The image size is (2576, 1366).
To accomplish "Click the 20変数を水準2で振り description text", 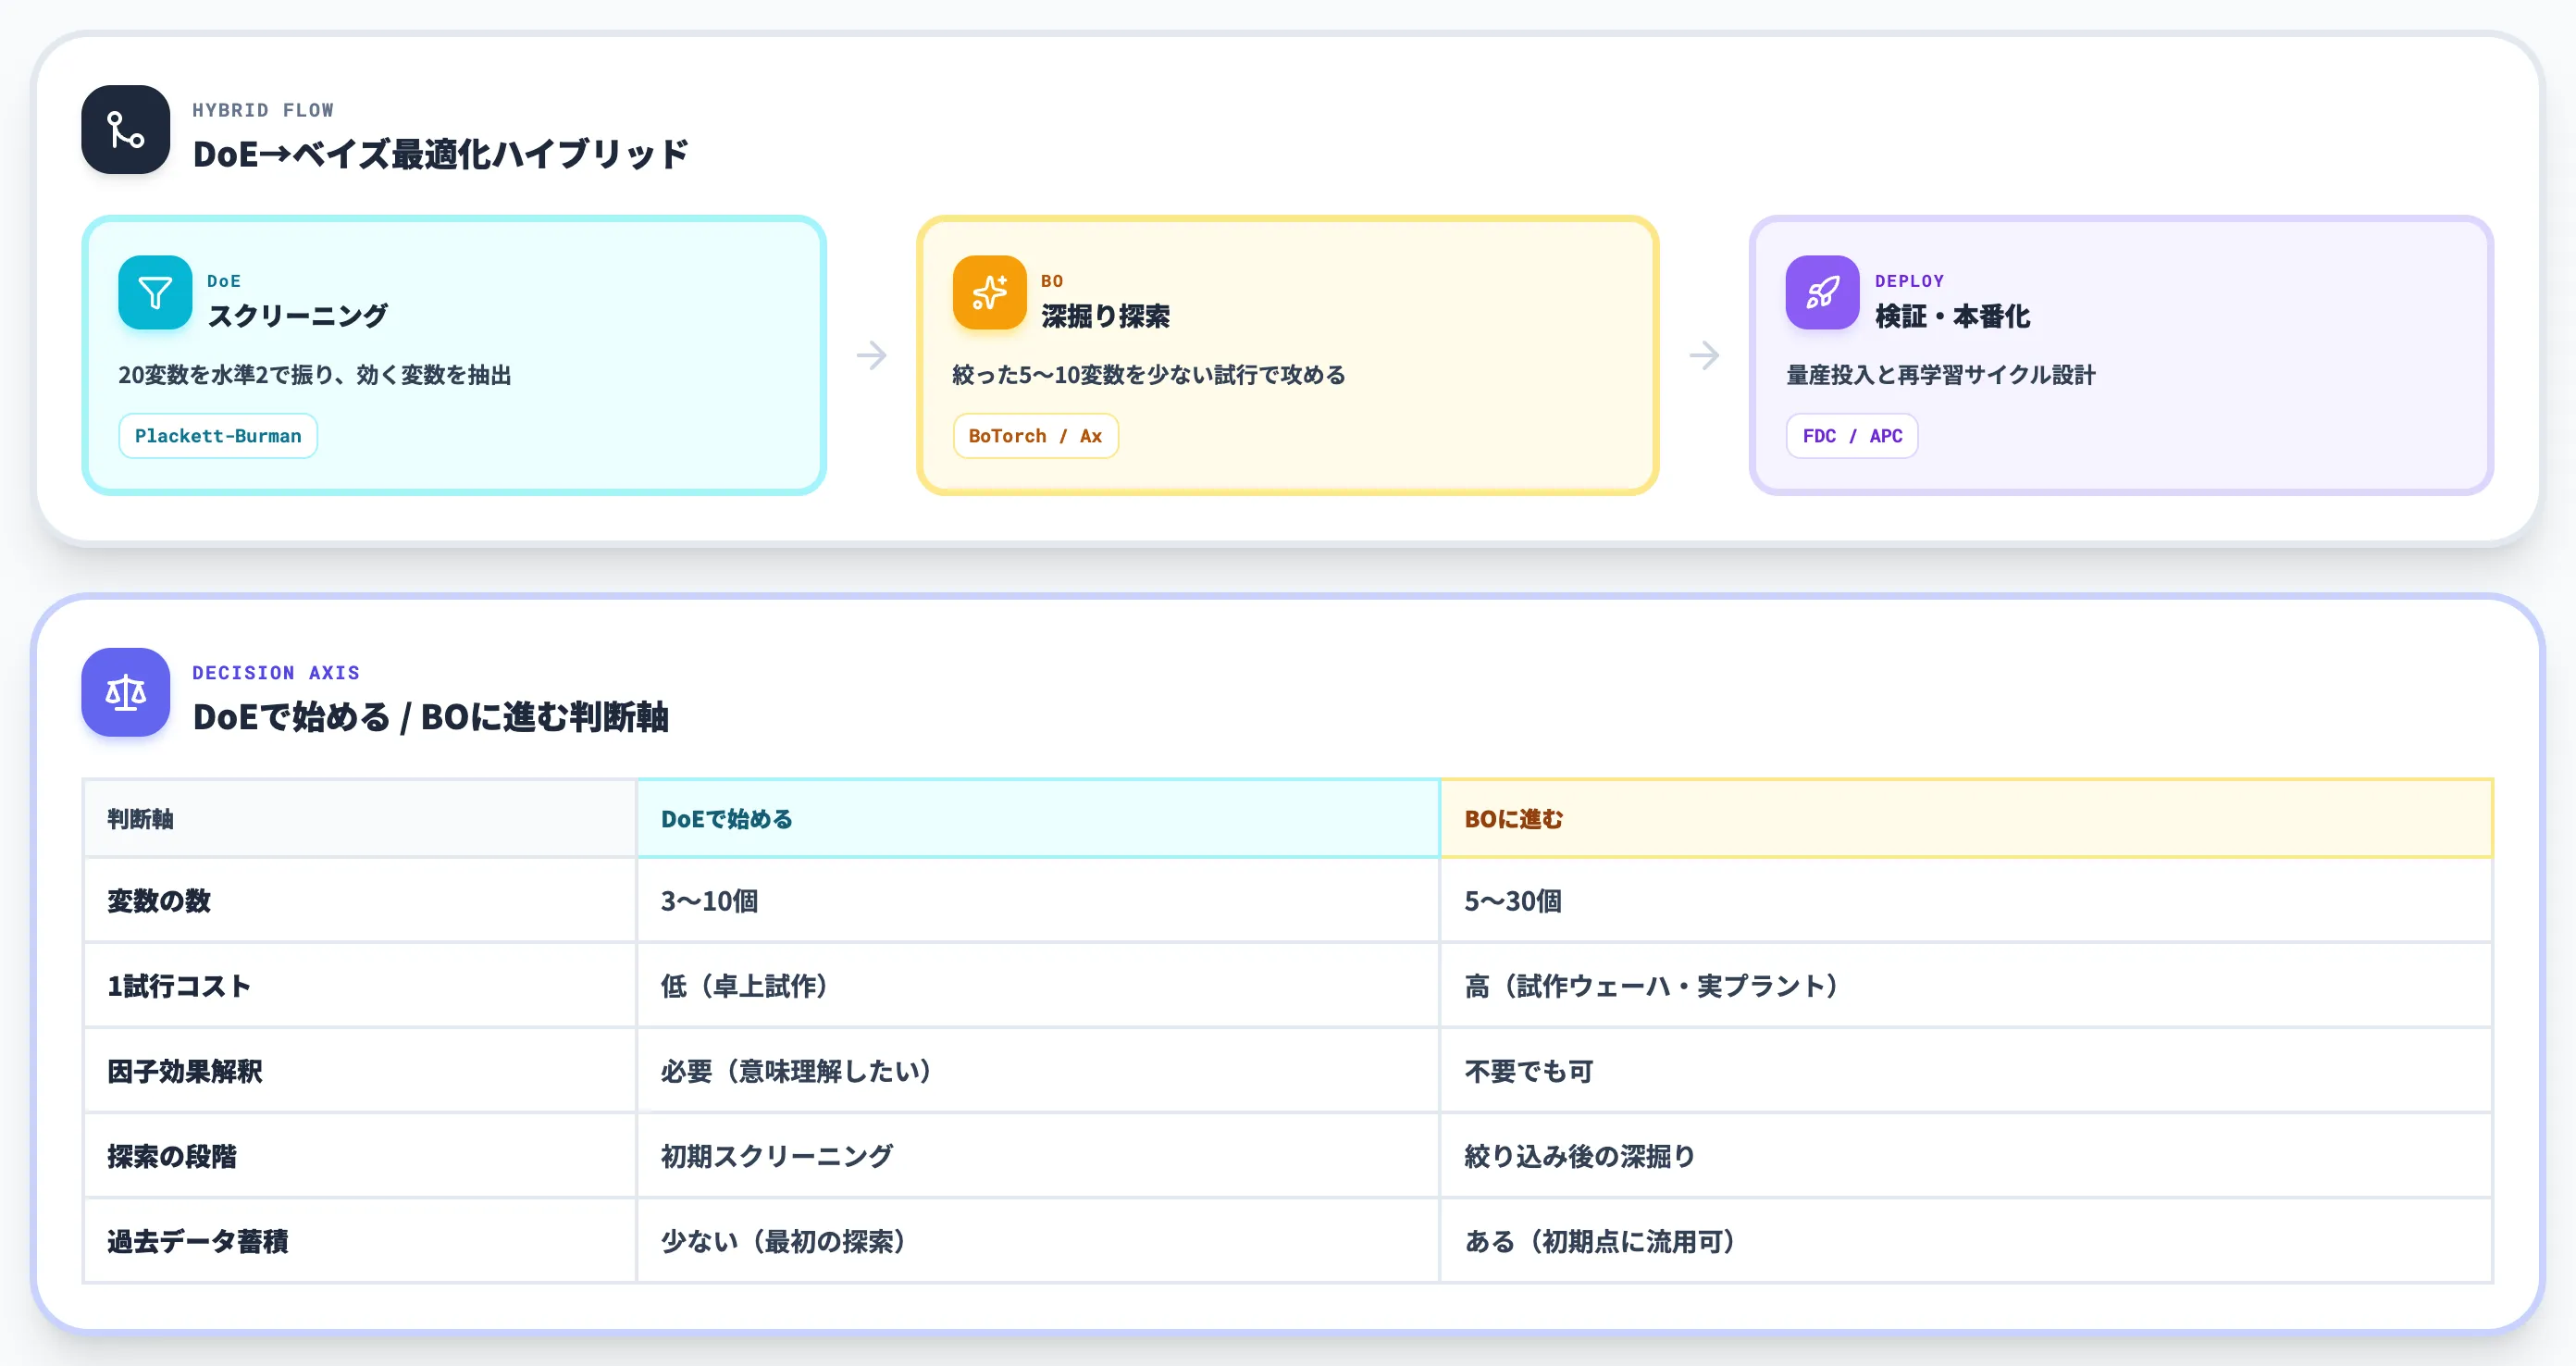I will 315,375.
